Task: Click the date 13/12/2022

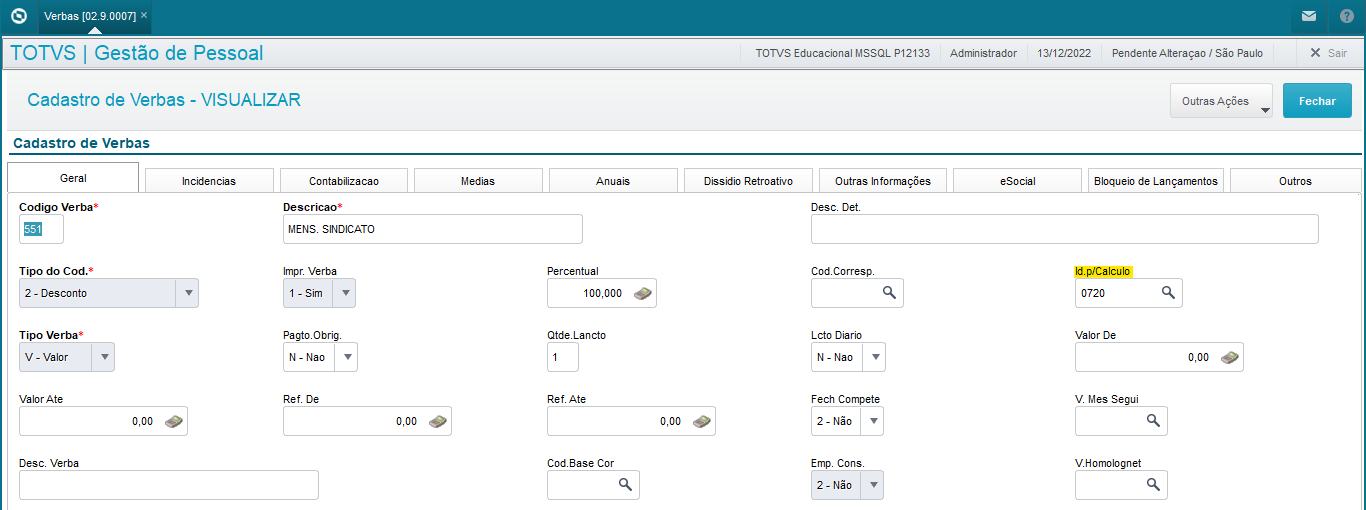Action: pyautogui.click(x=1064, y=53)
